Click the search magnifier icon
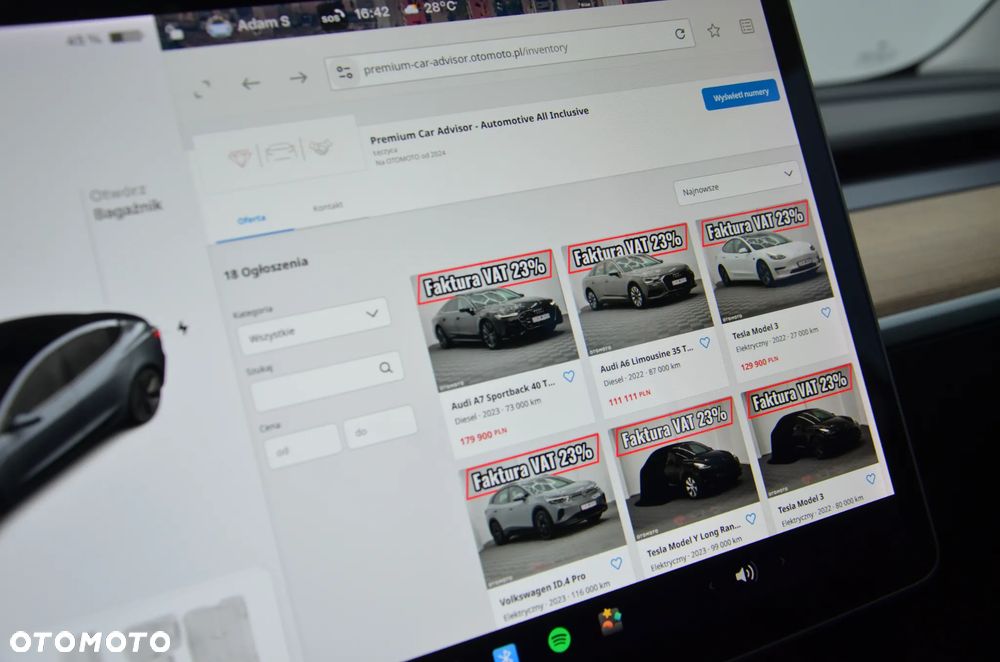The height and width of the screenshot is (662, 1000). [386, 368]
